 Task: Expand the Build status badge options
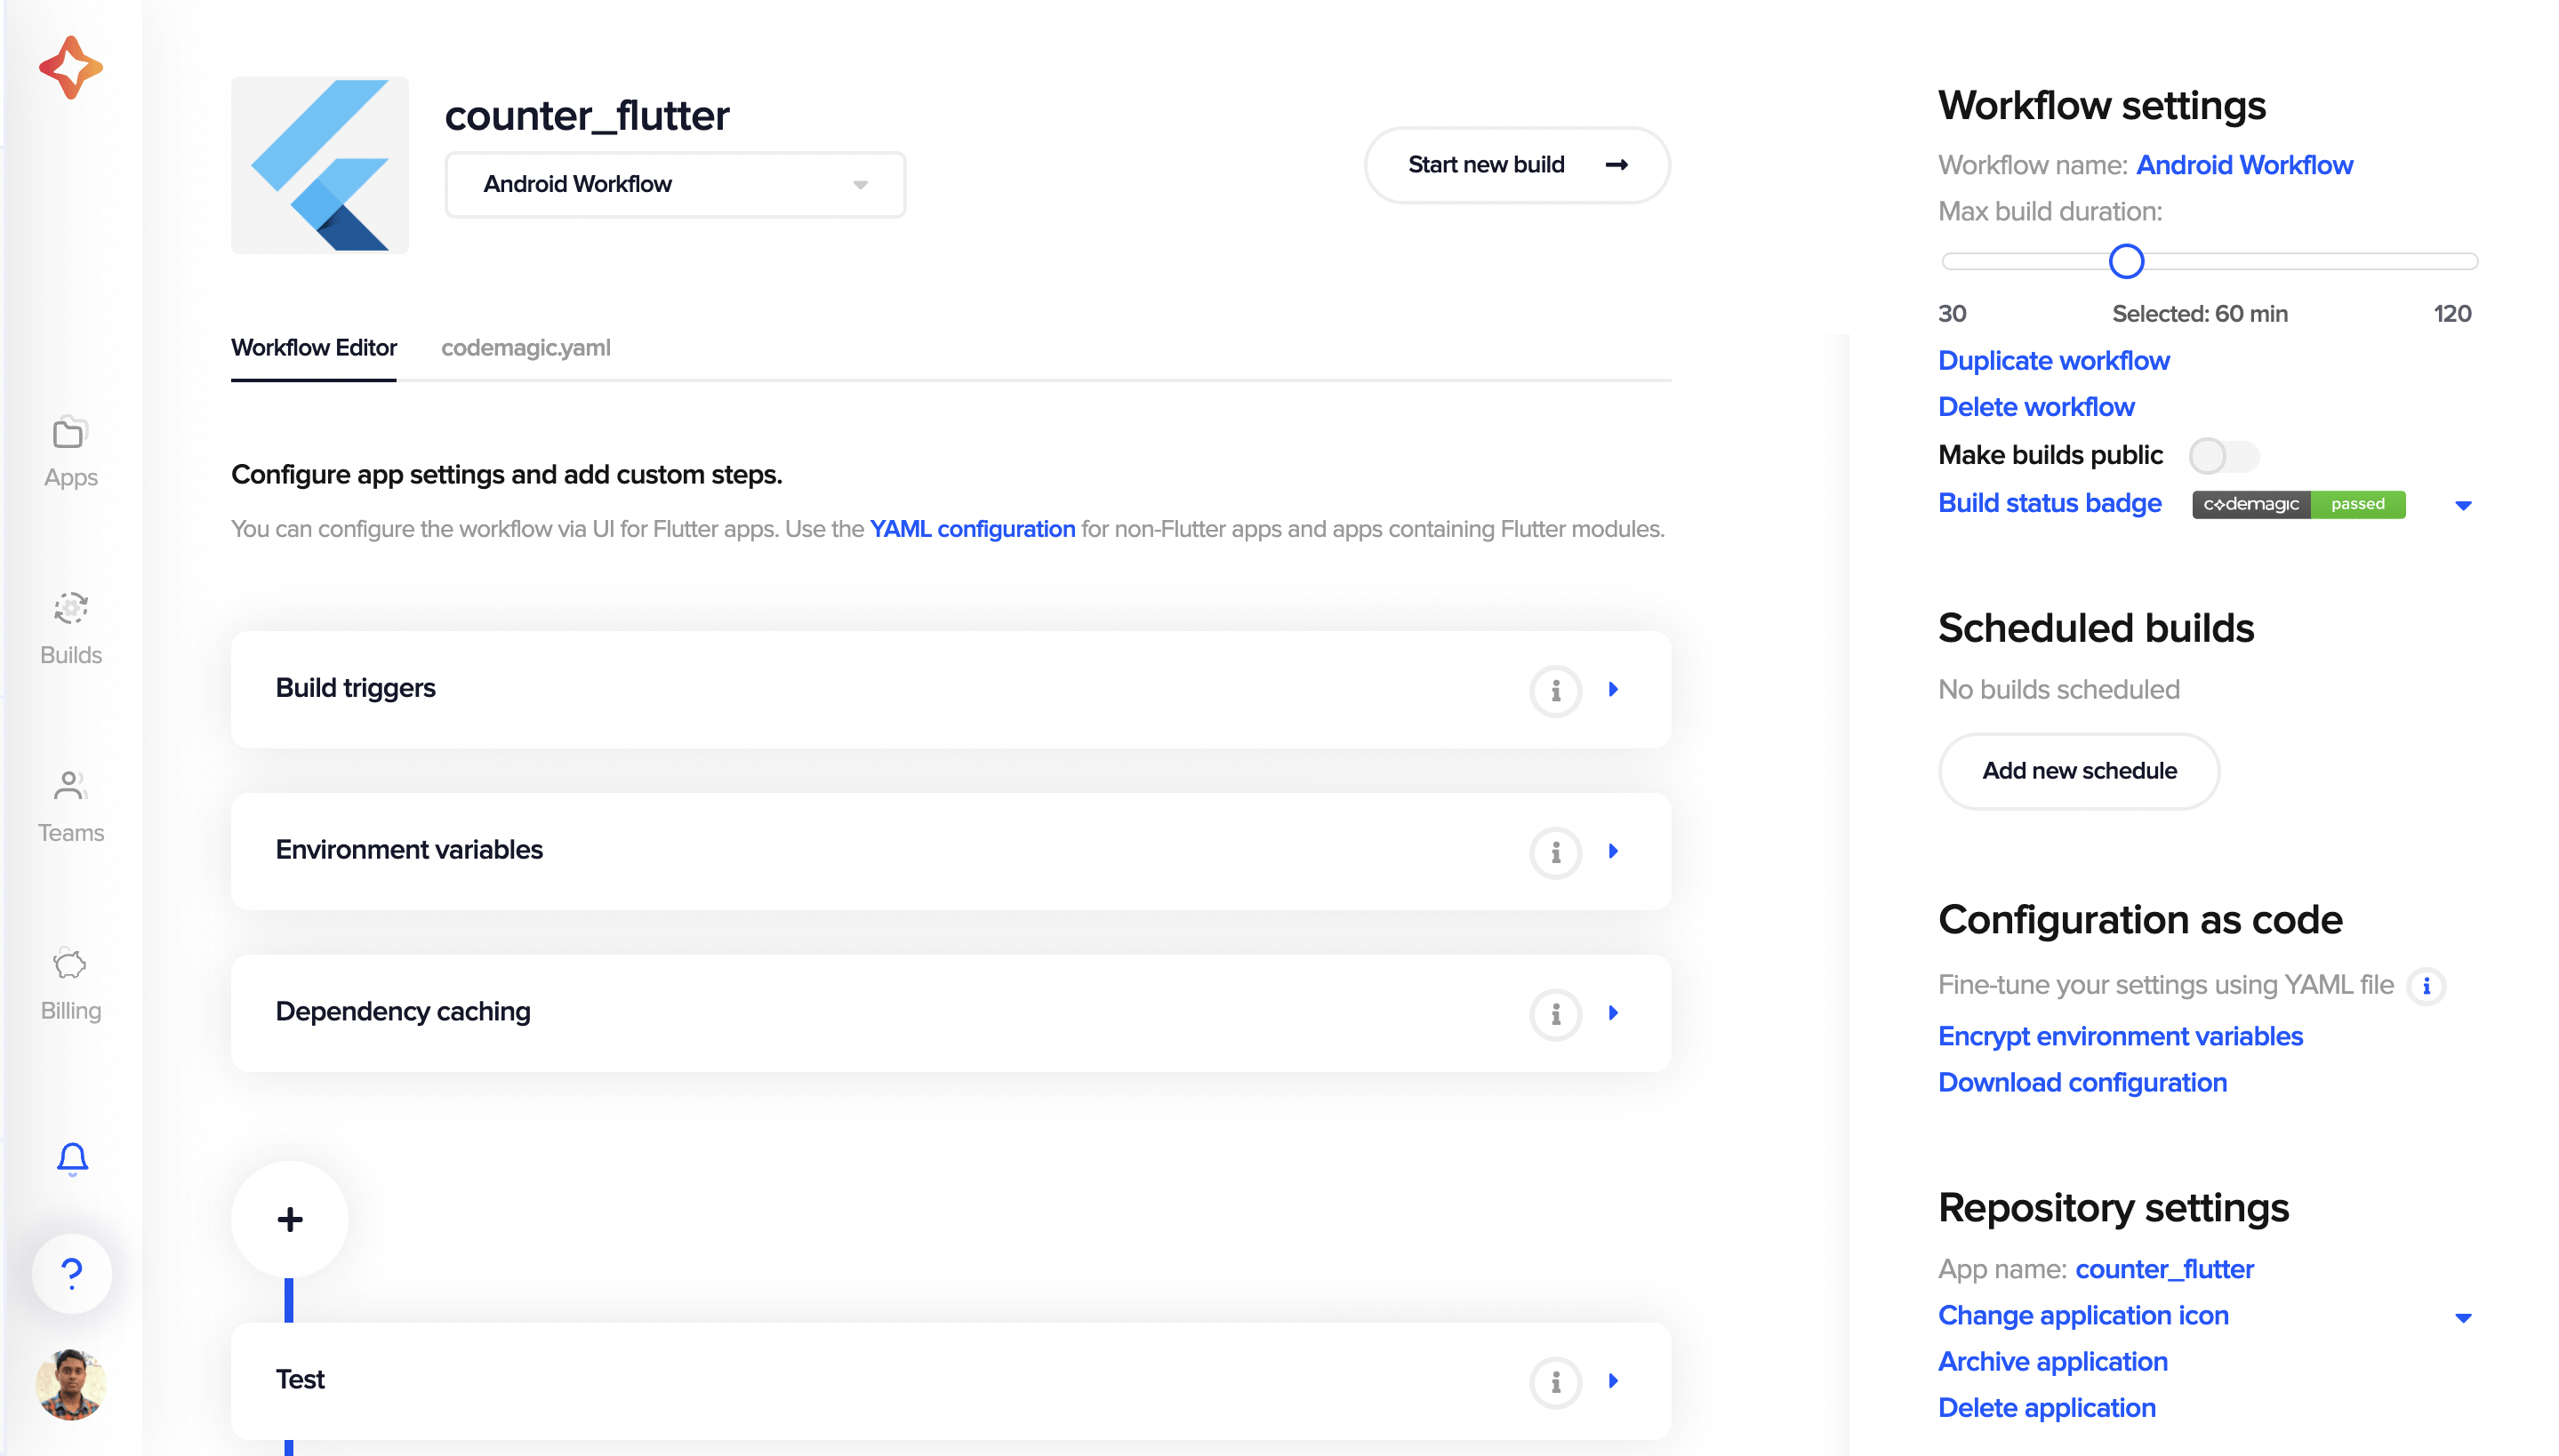[x=2463, y=505]
